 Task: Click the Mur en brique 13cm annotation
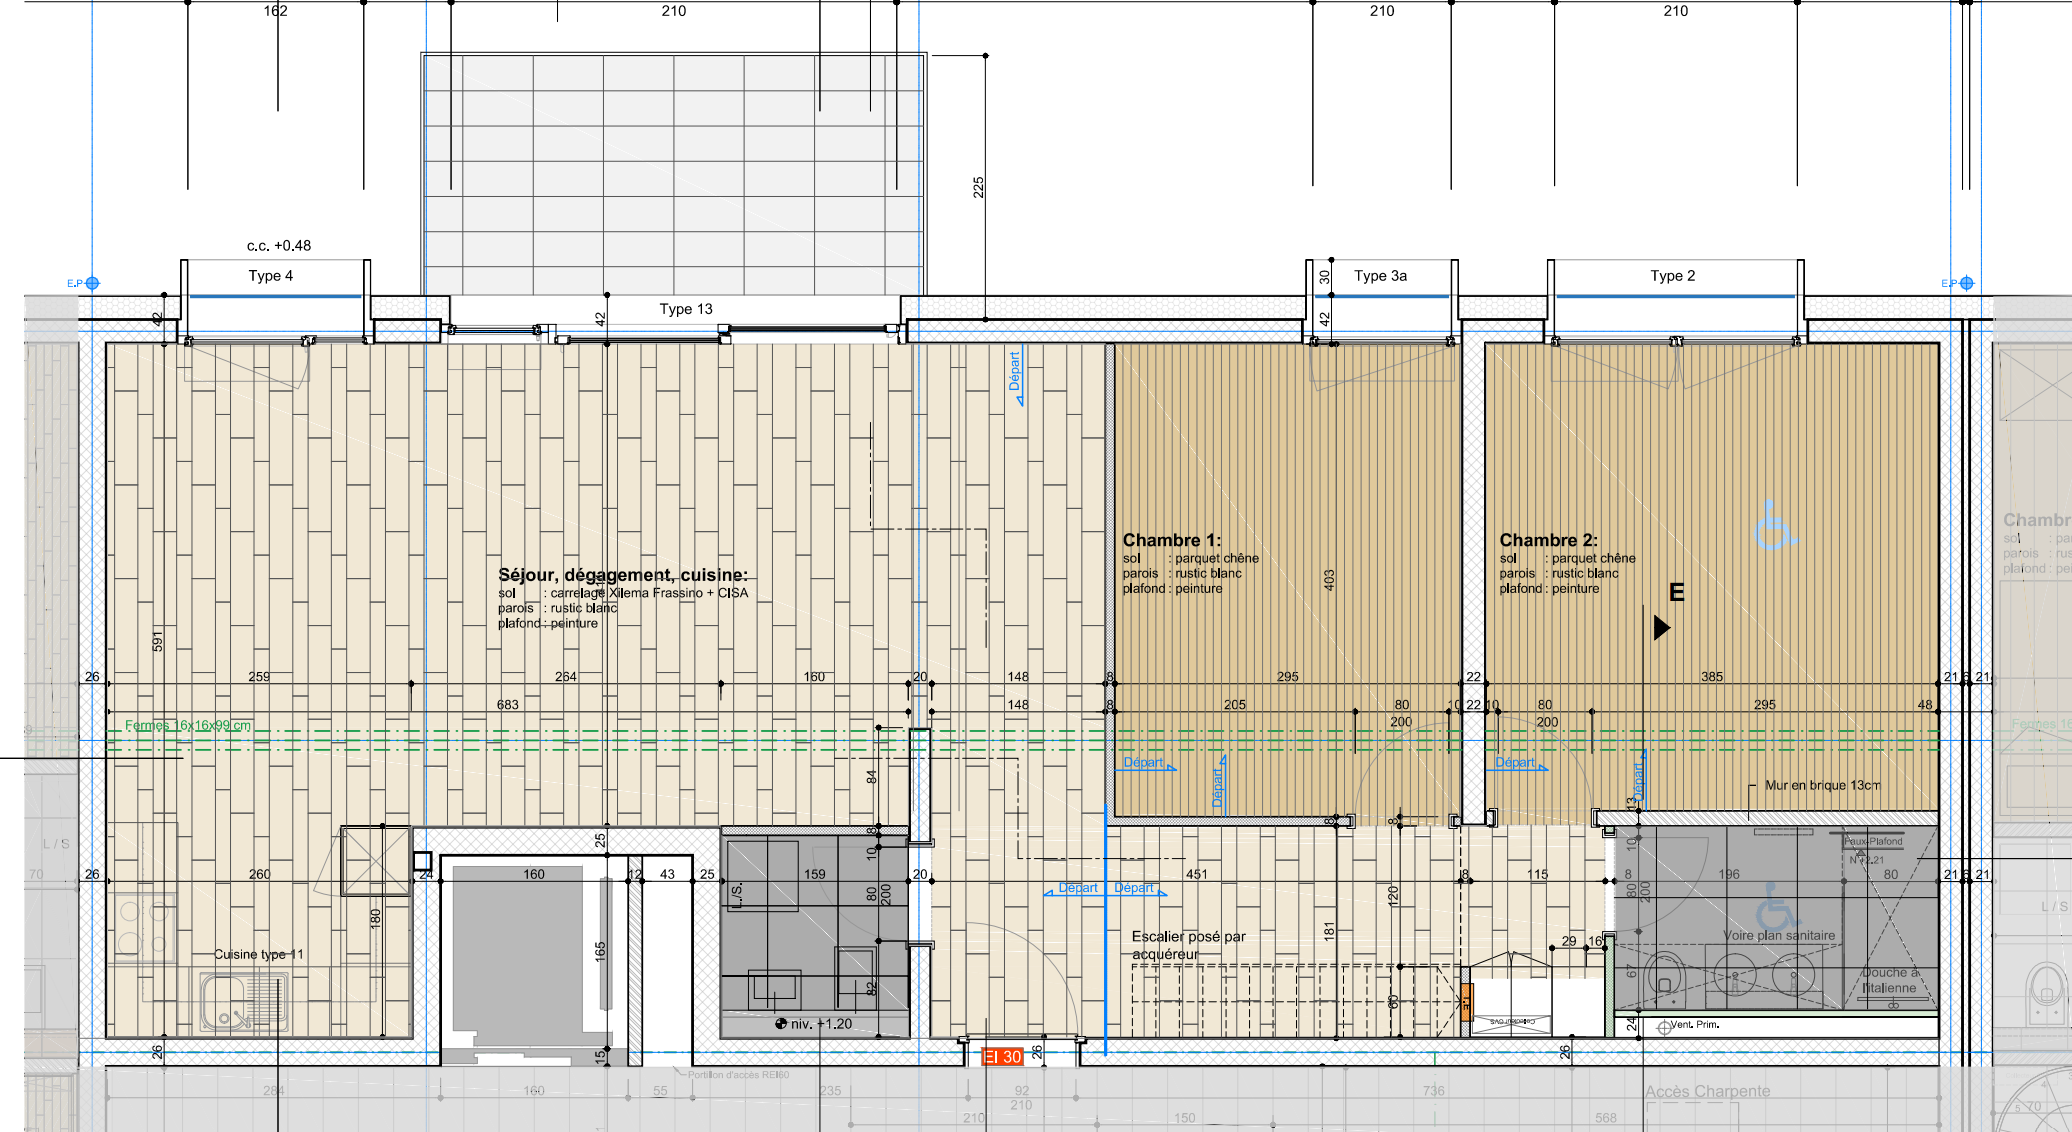click(x=1822, y=785)
